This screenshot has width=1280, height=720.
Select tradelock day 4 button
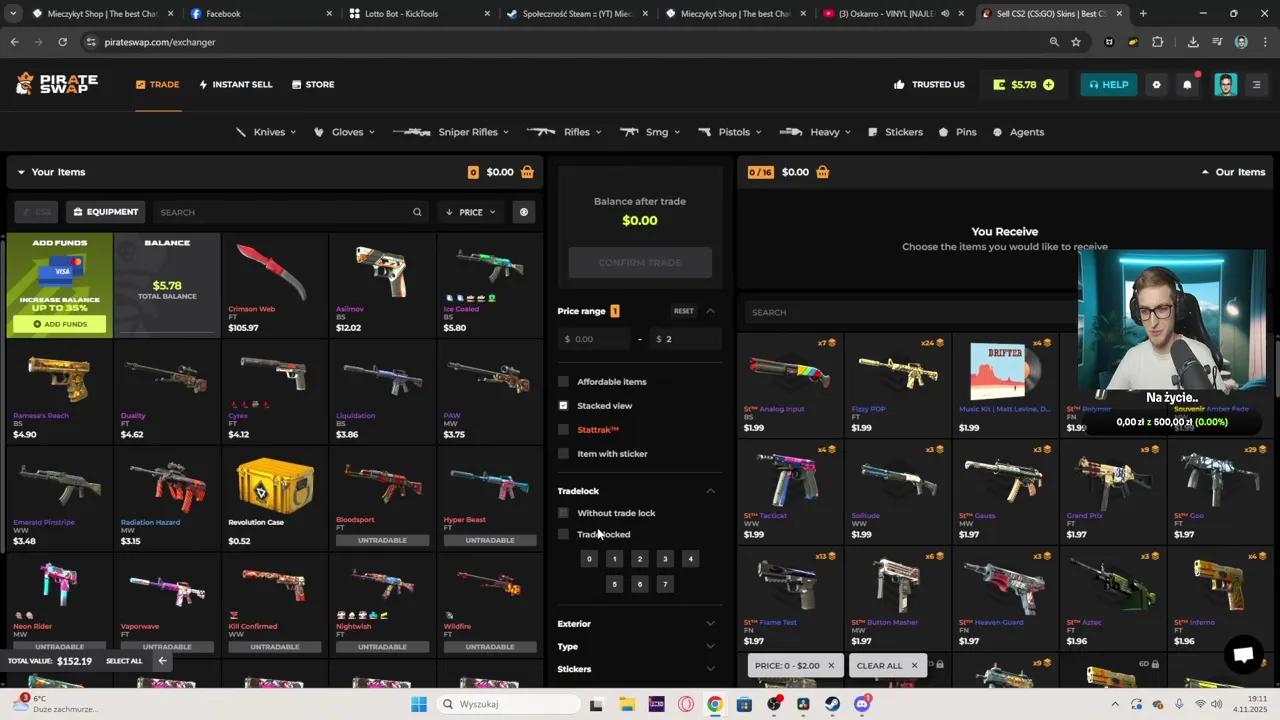point(690,559)
